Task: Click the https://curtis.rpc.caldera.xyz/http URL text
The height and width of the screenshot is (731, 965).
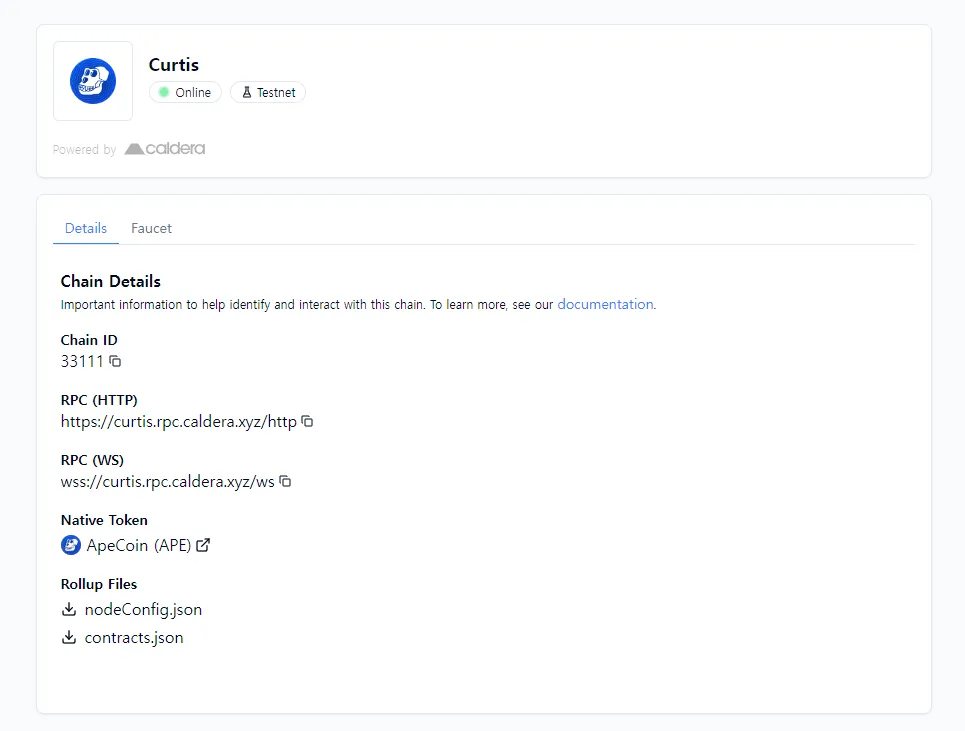Action: click(x=178, y=422)
